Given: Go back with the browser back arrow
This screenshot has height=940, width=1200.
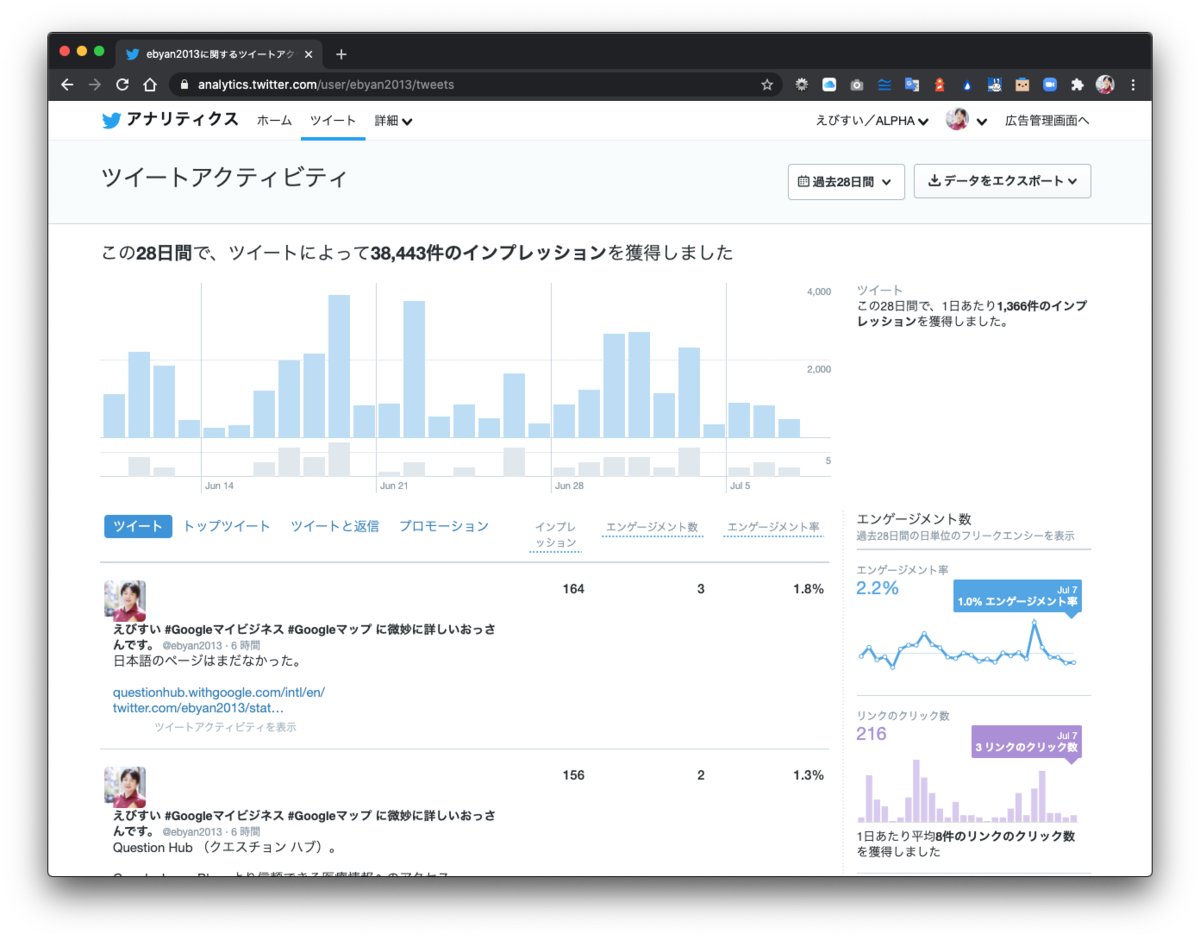Looking at the screenshot, I should pyautogui.click(x=67, y=85).
